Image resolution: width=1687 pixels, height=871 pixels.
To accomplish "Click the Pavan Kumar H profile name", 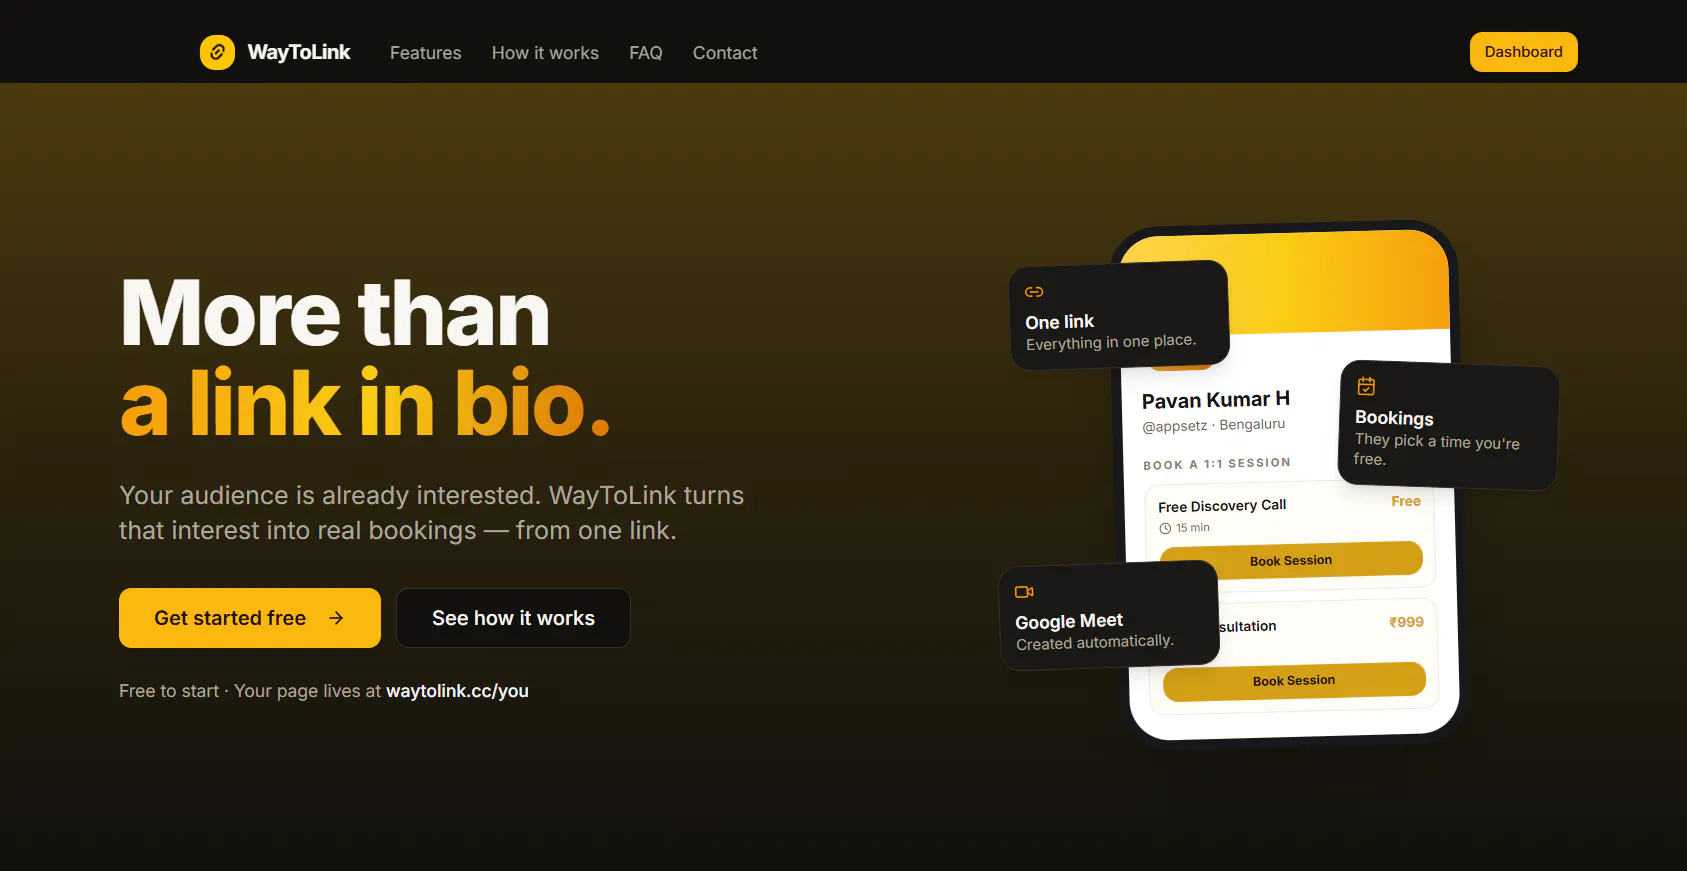I will click(x=1216, y=400).
